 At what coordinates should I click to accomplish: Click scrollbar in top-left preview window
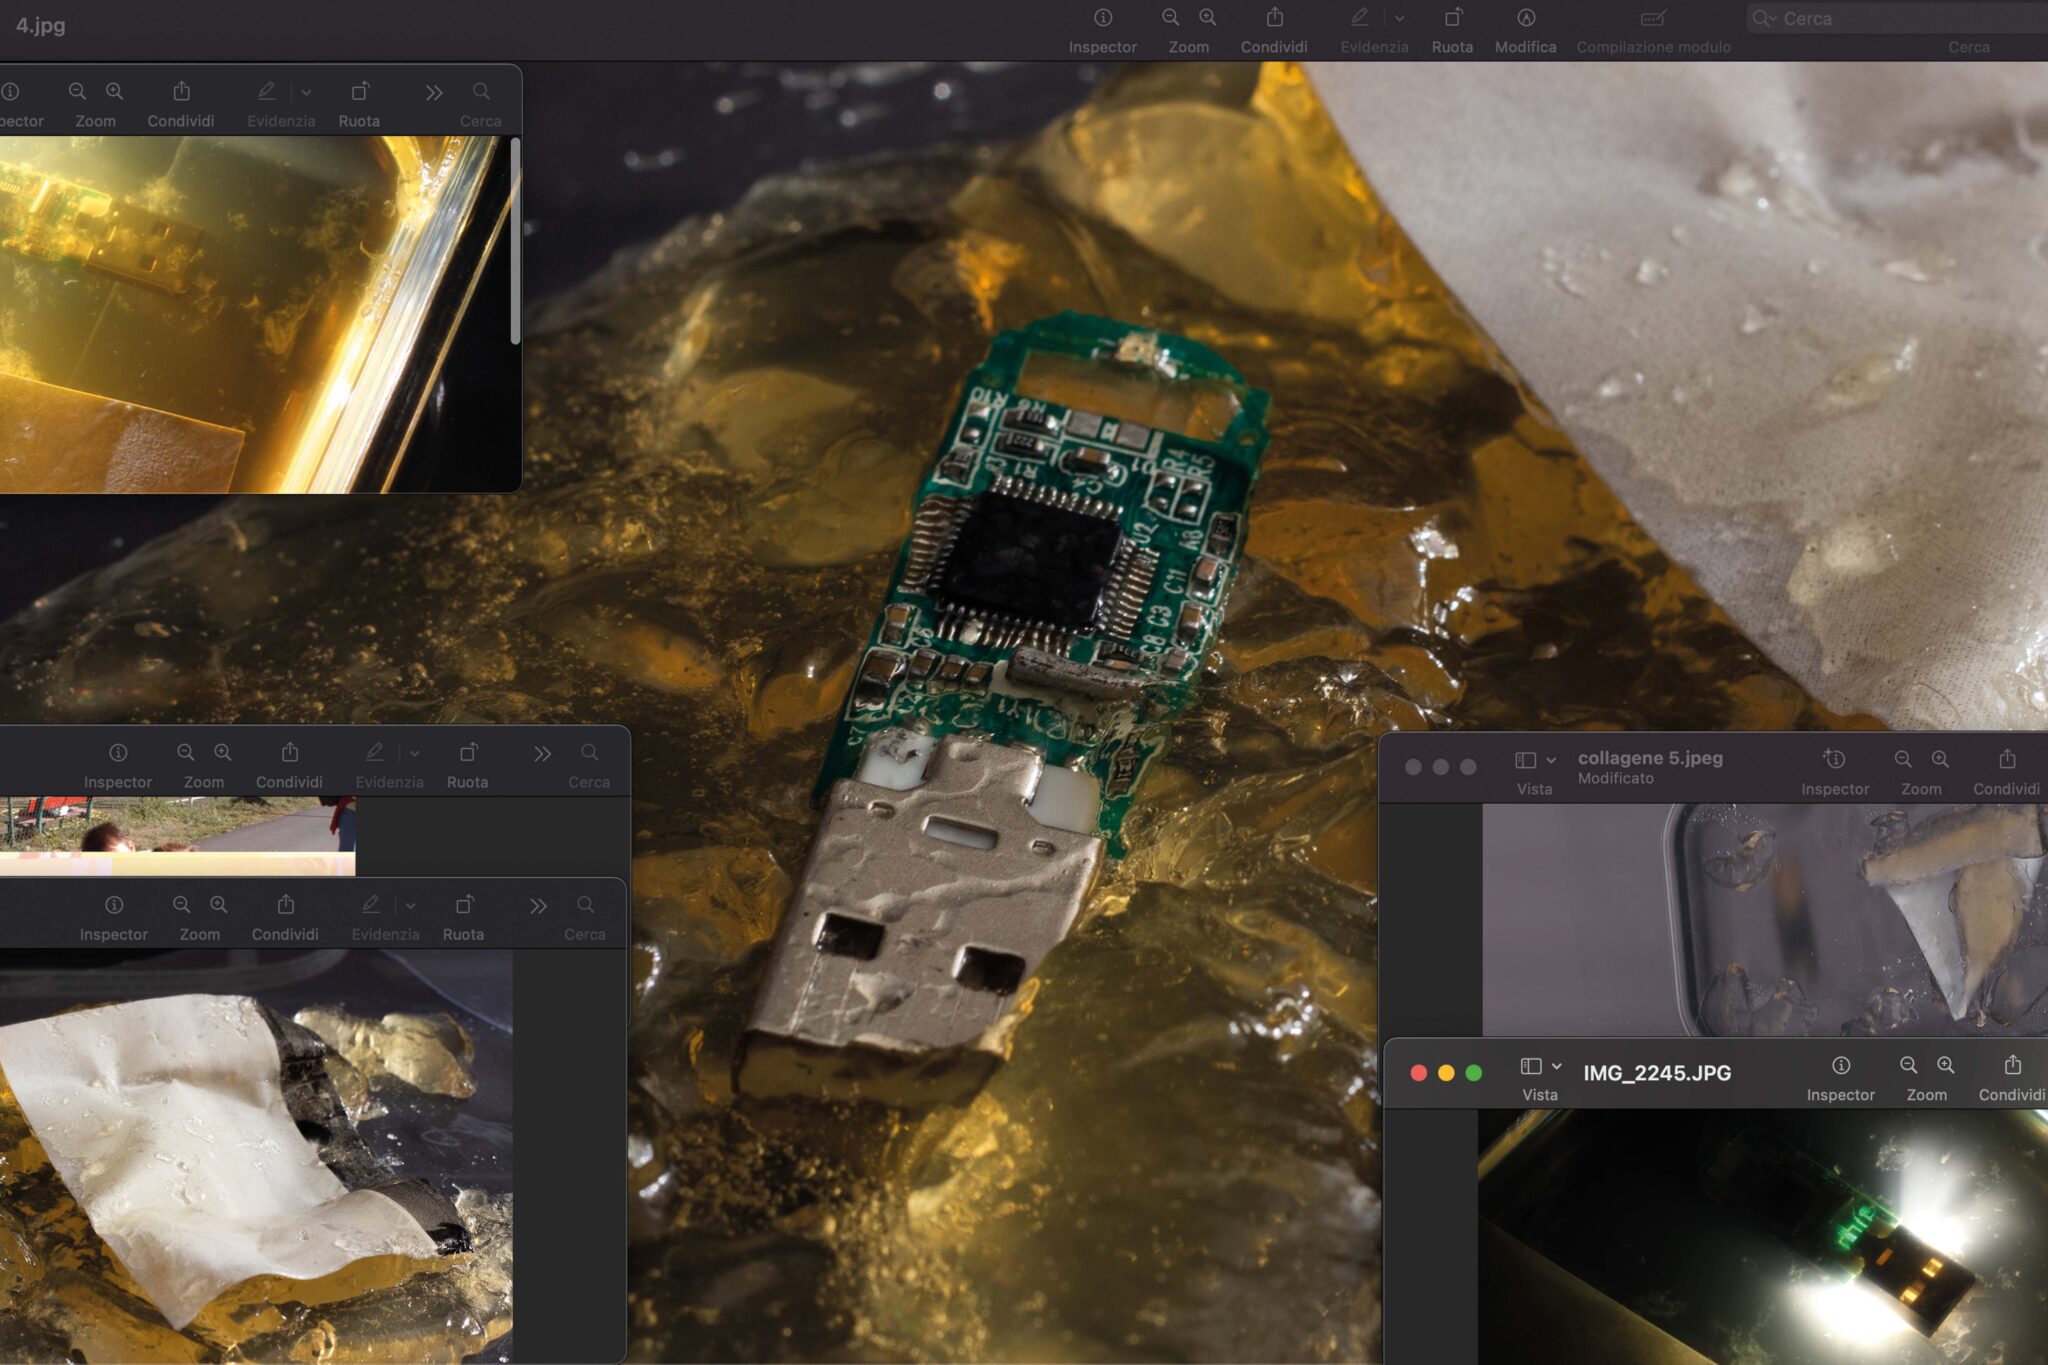click(x=515, y=240)
